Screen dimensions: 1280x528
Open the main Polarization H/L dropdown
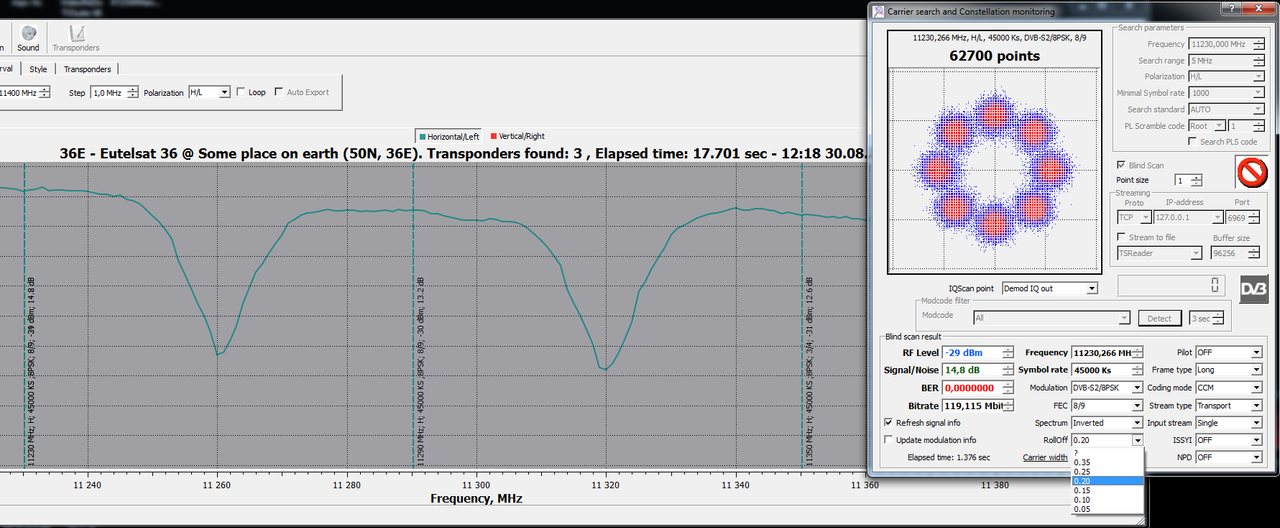coord(209,92)
